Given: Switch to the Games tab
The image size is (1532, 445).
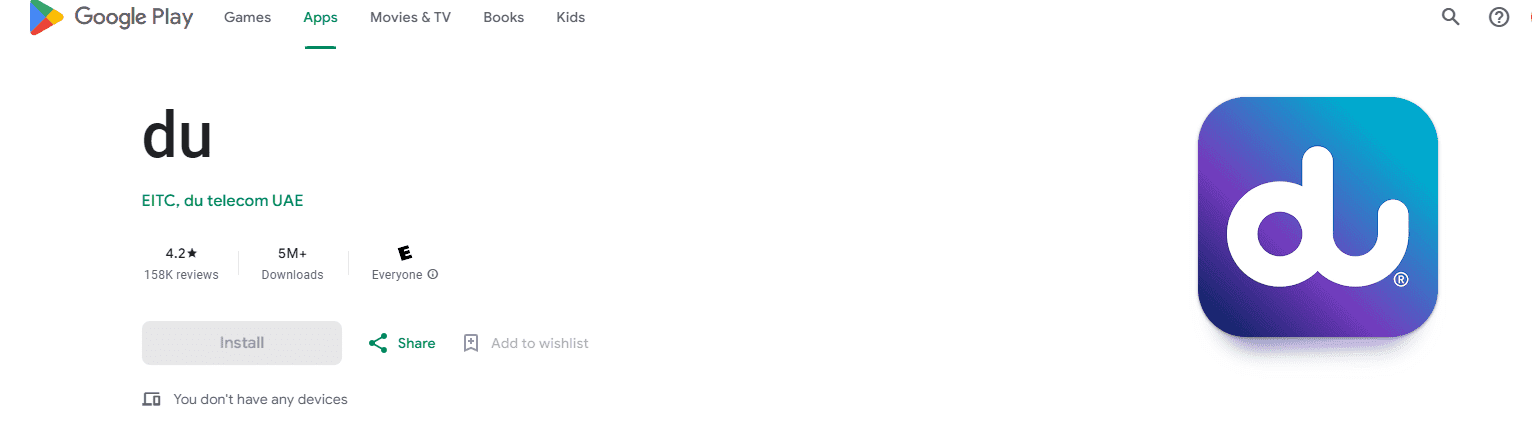Looking at the screenshot, I should coord(247,18).
